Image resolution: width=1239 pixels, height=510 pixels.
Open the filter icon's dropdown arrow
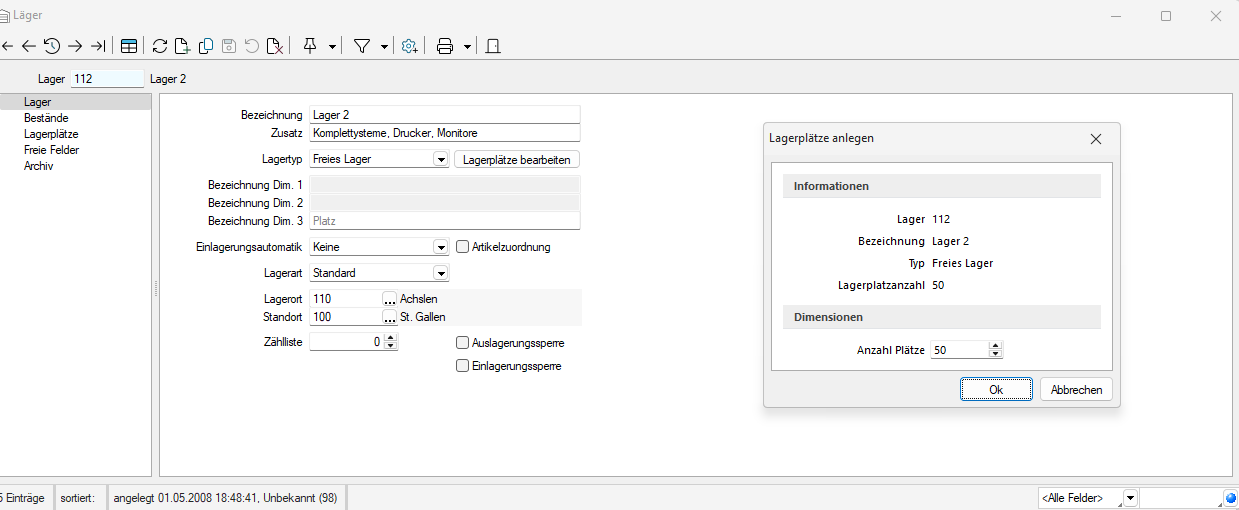click(x=384, y=46)
